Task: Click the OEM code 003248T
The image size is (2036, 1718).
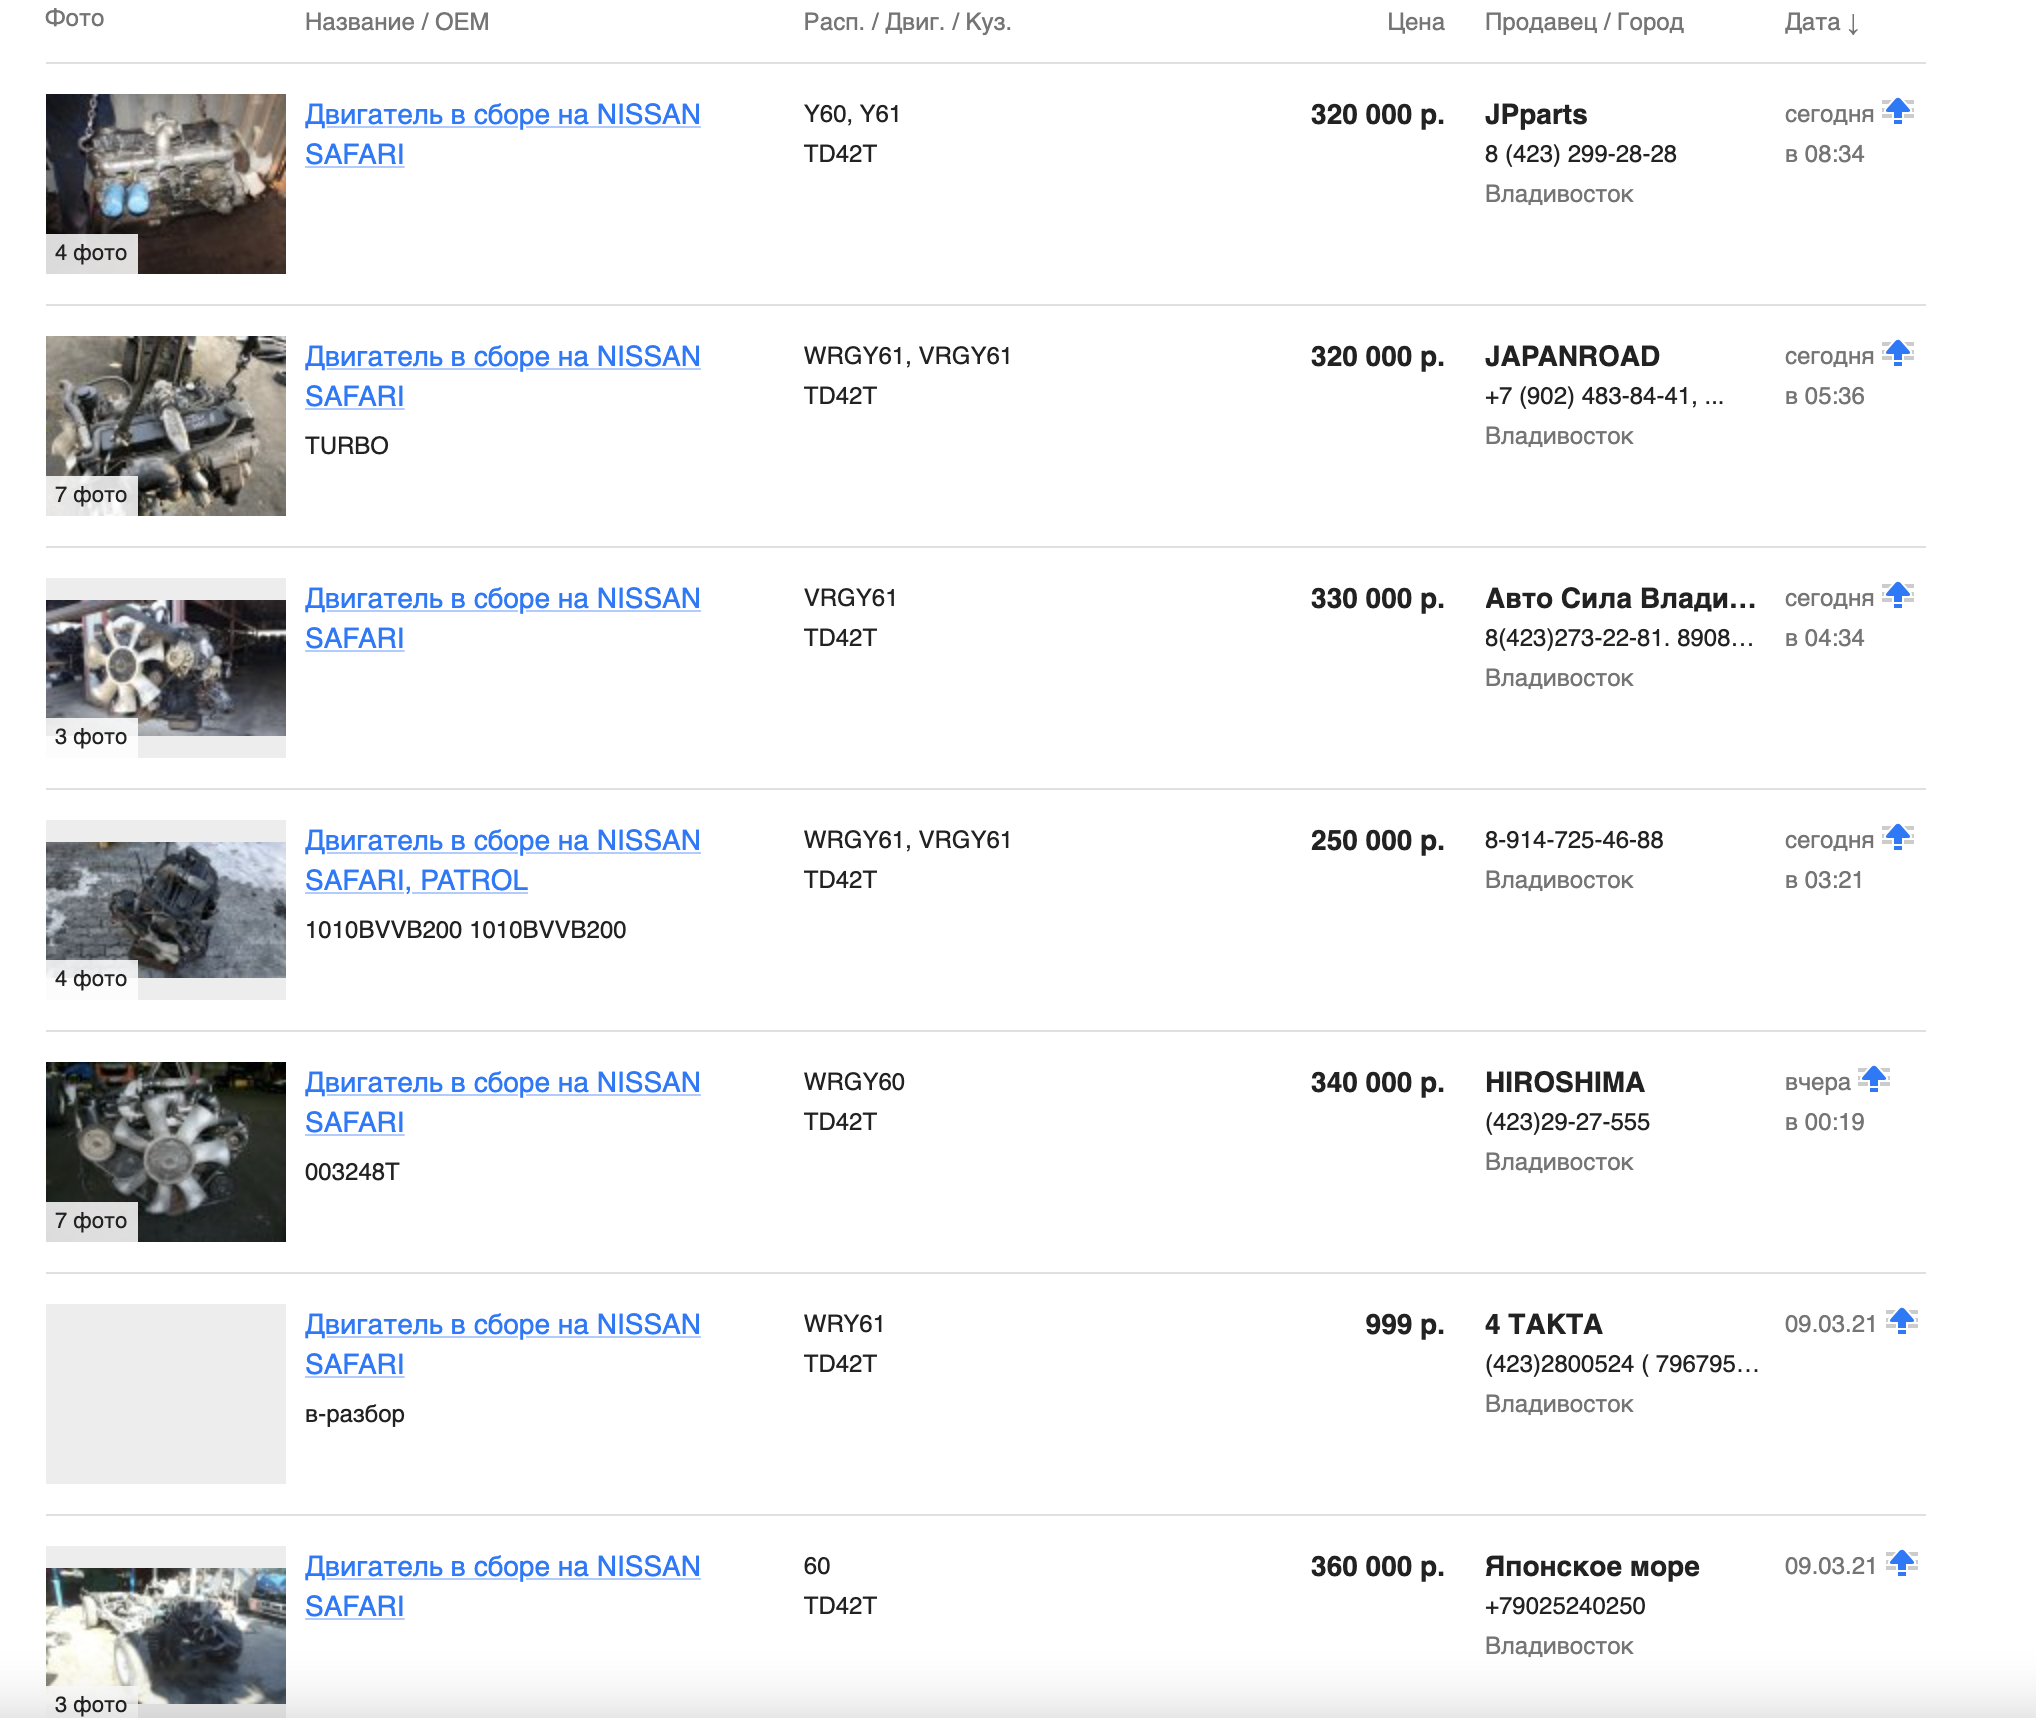Action: [x=352, y=1172]
